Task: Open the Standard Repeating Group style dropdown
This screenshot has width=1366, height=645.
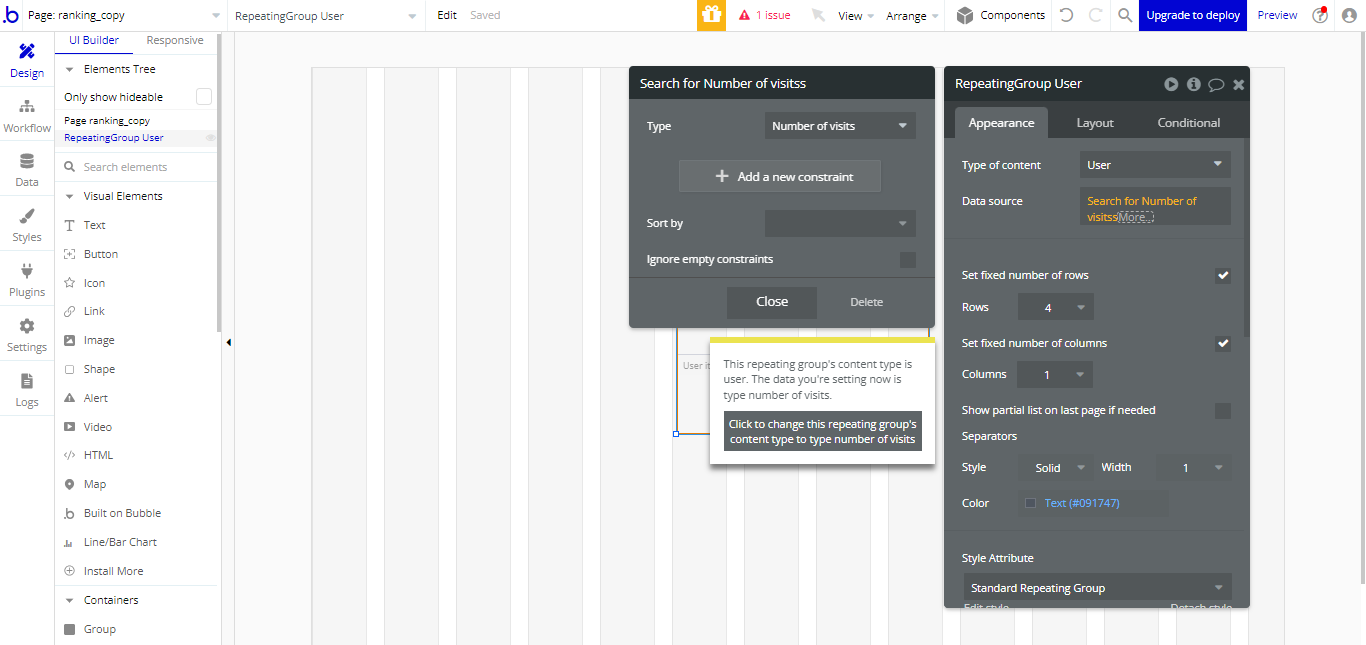Action: pyautogui.click(x=1098, y=588)
